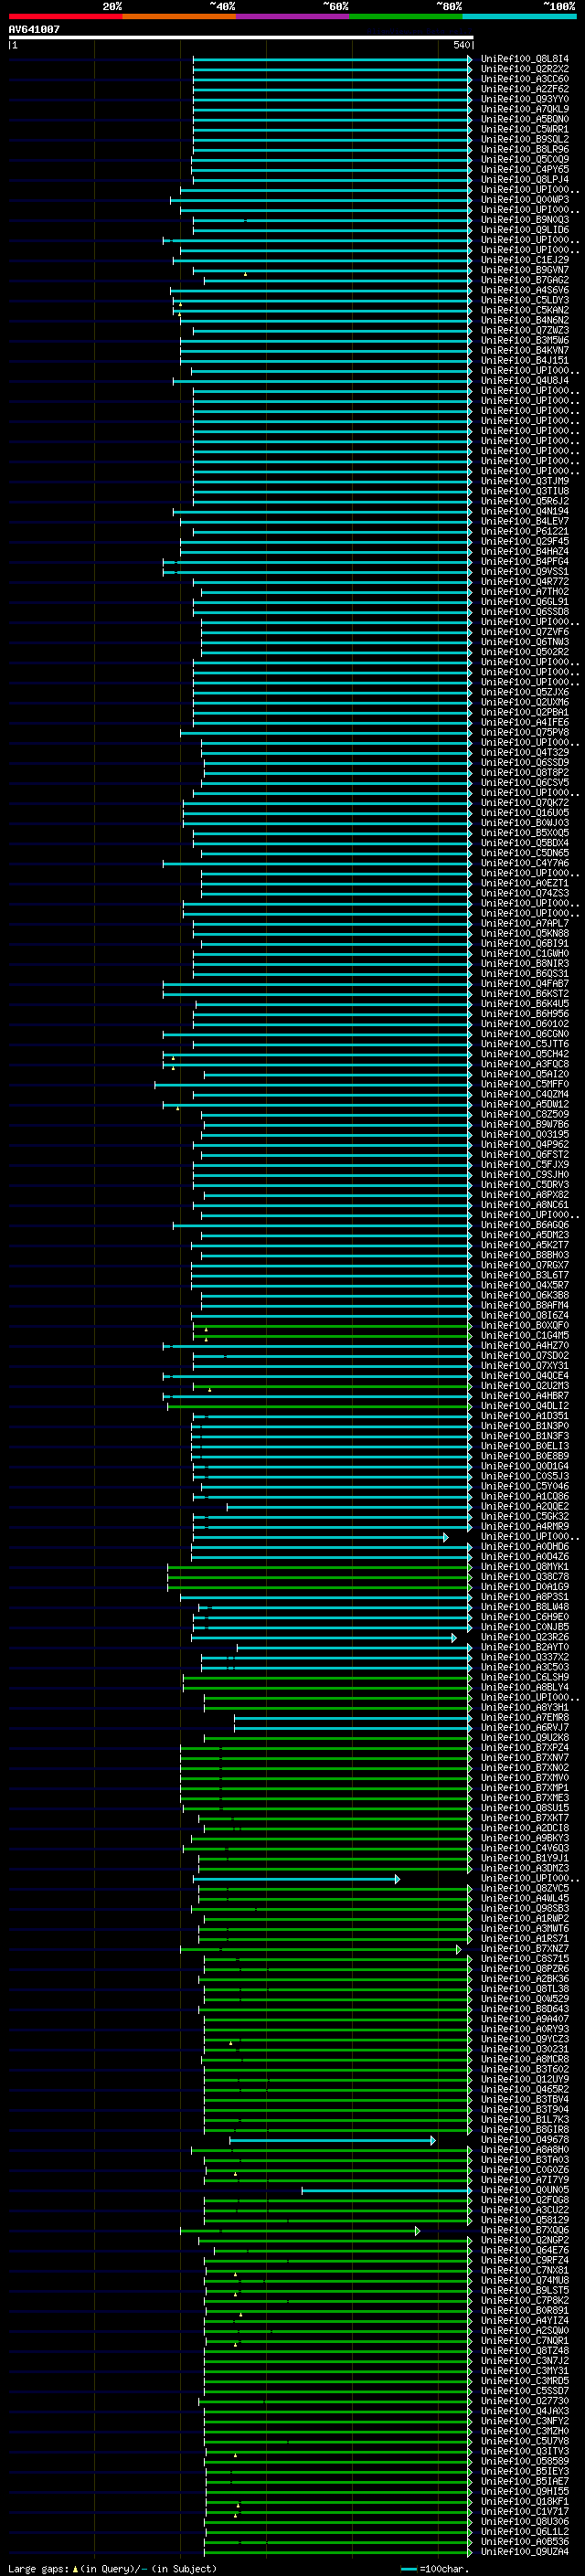Select the UniRef100_B1N3F3 label
Viewport: 585px width, 2576px height.
(524, 1436)
